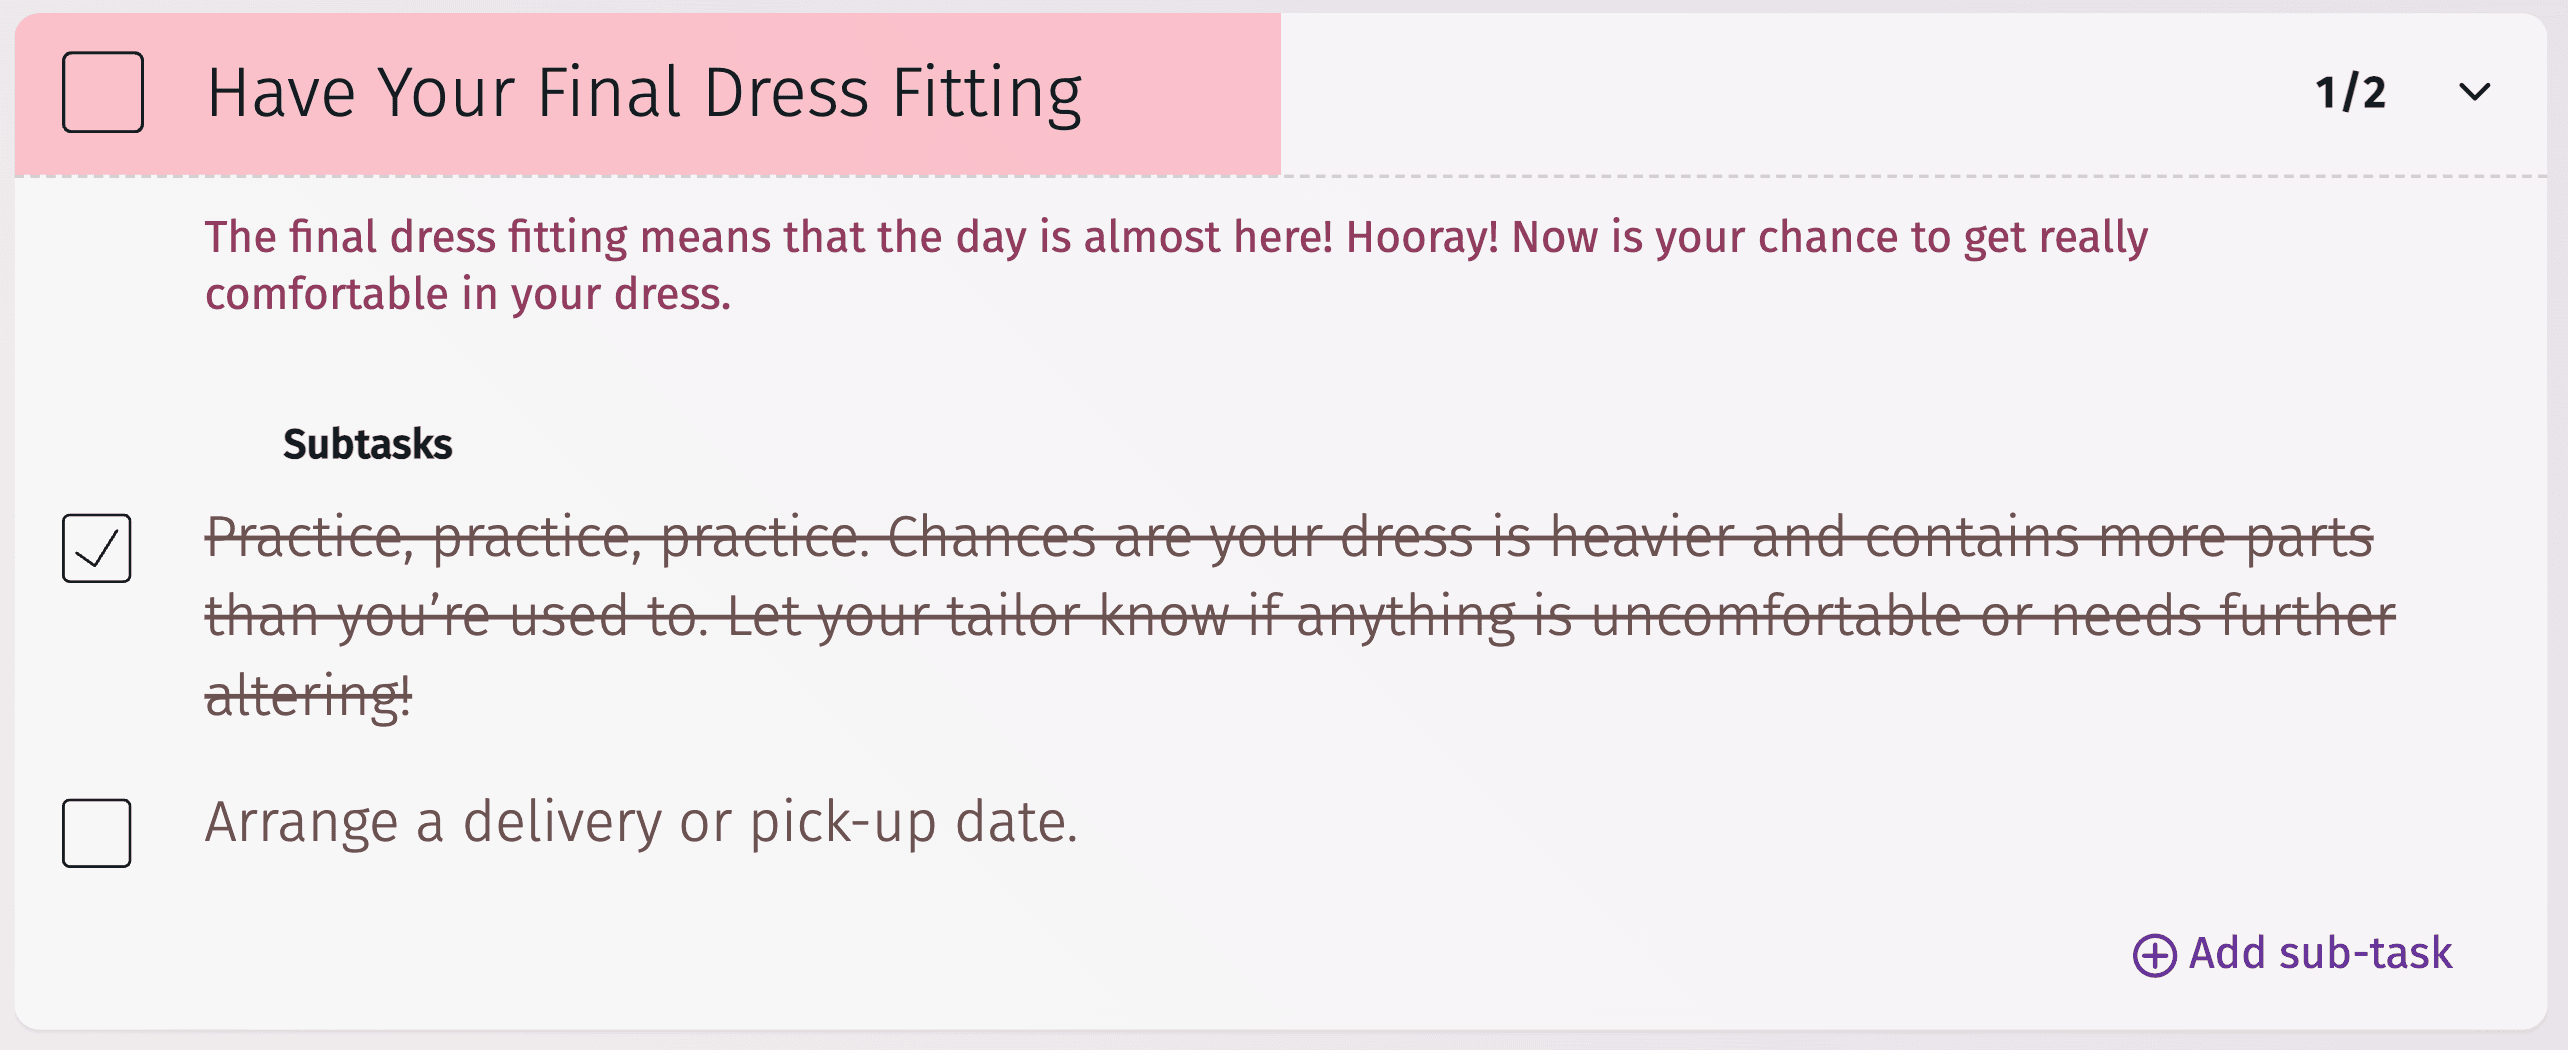Click the Subtasks section heading
This screenshot has height=1050, width=2568.
tap(367, 444)
